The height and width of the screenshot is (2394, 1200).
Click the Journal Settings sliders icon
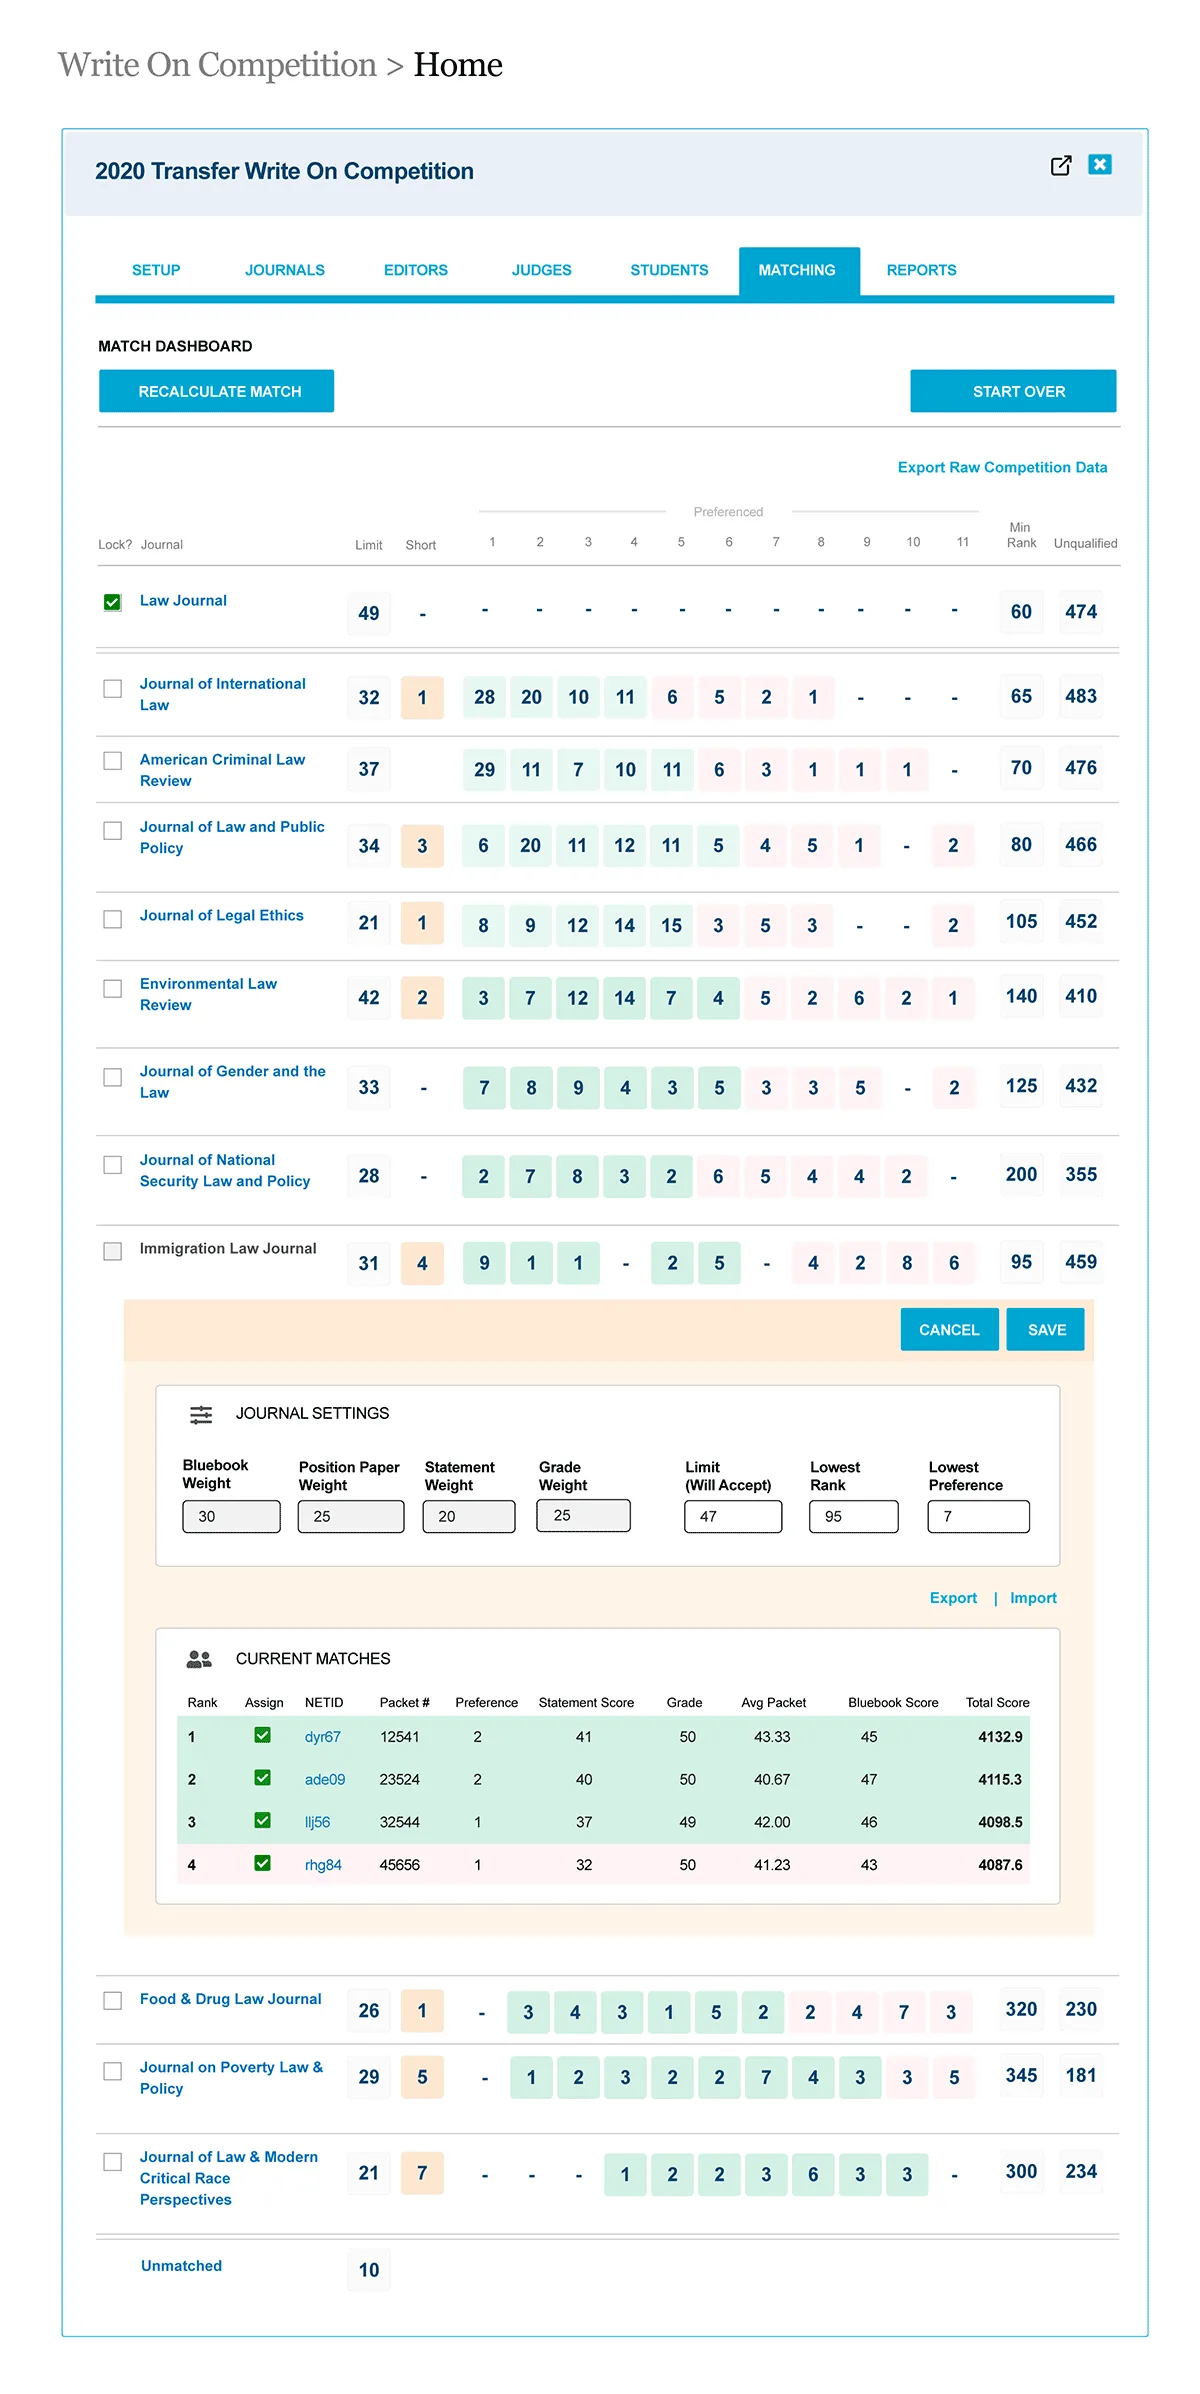click(201, 1414)
